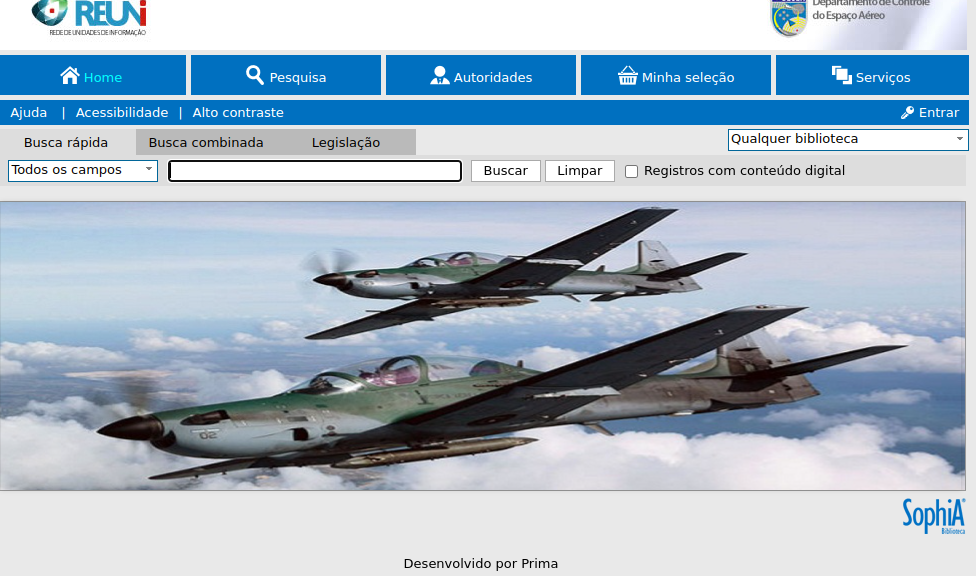The width and height of the screenshot is (976, 576).
Task: Click the key icon beside Entrar
Action: (907, 113)
